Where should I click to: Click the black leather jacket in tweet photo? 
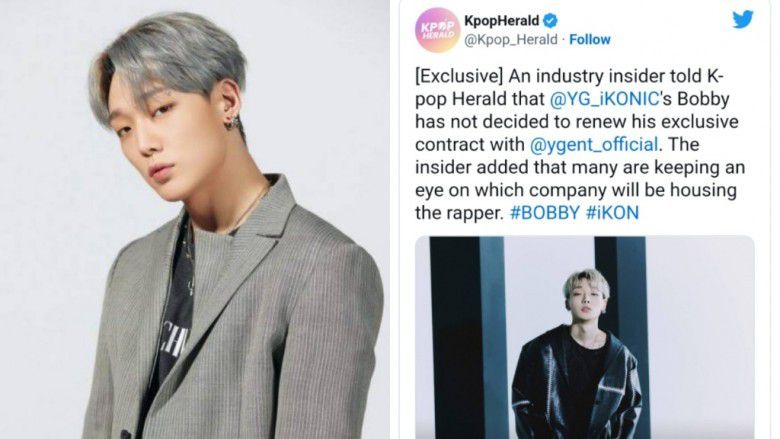coord(577,385)
